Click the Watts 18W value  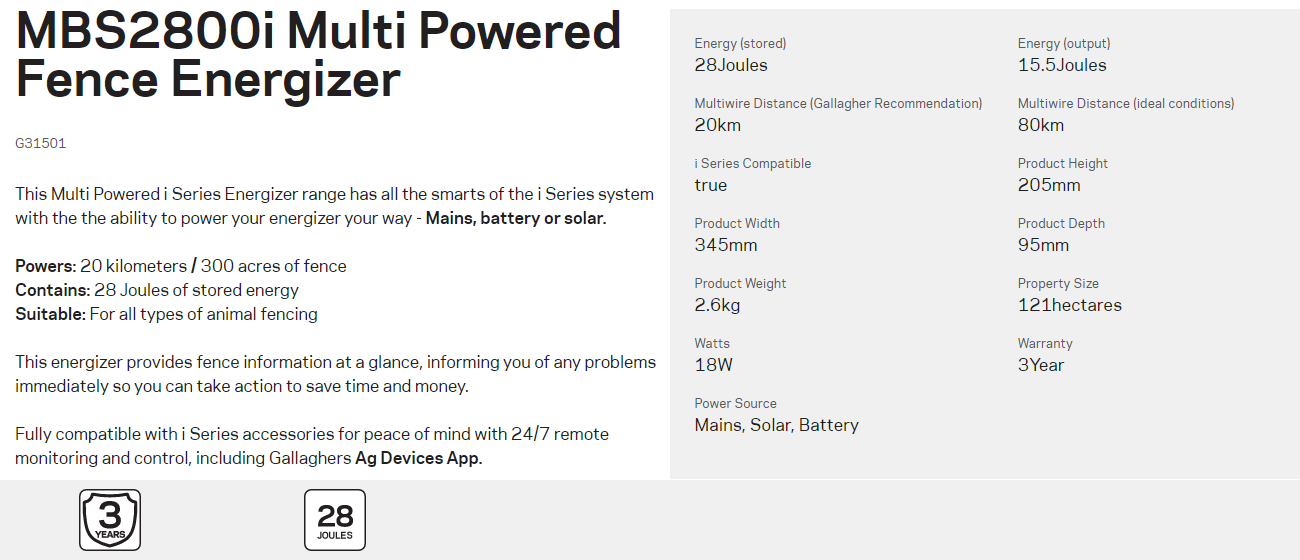pos(714,365)
